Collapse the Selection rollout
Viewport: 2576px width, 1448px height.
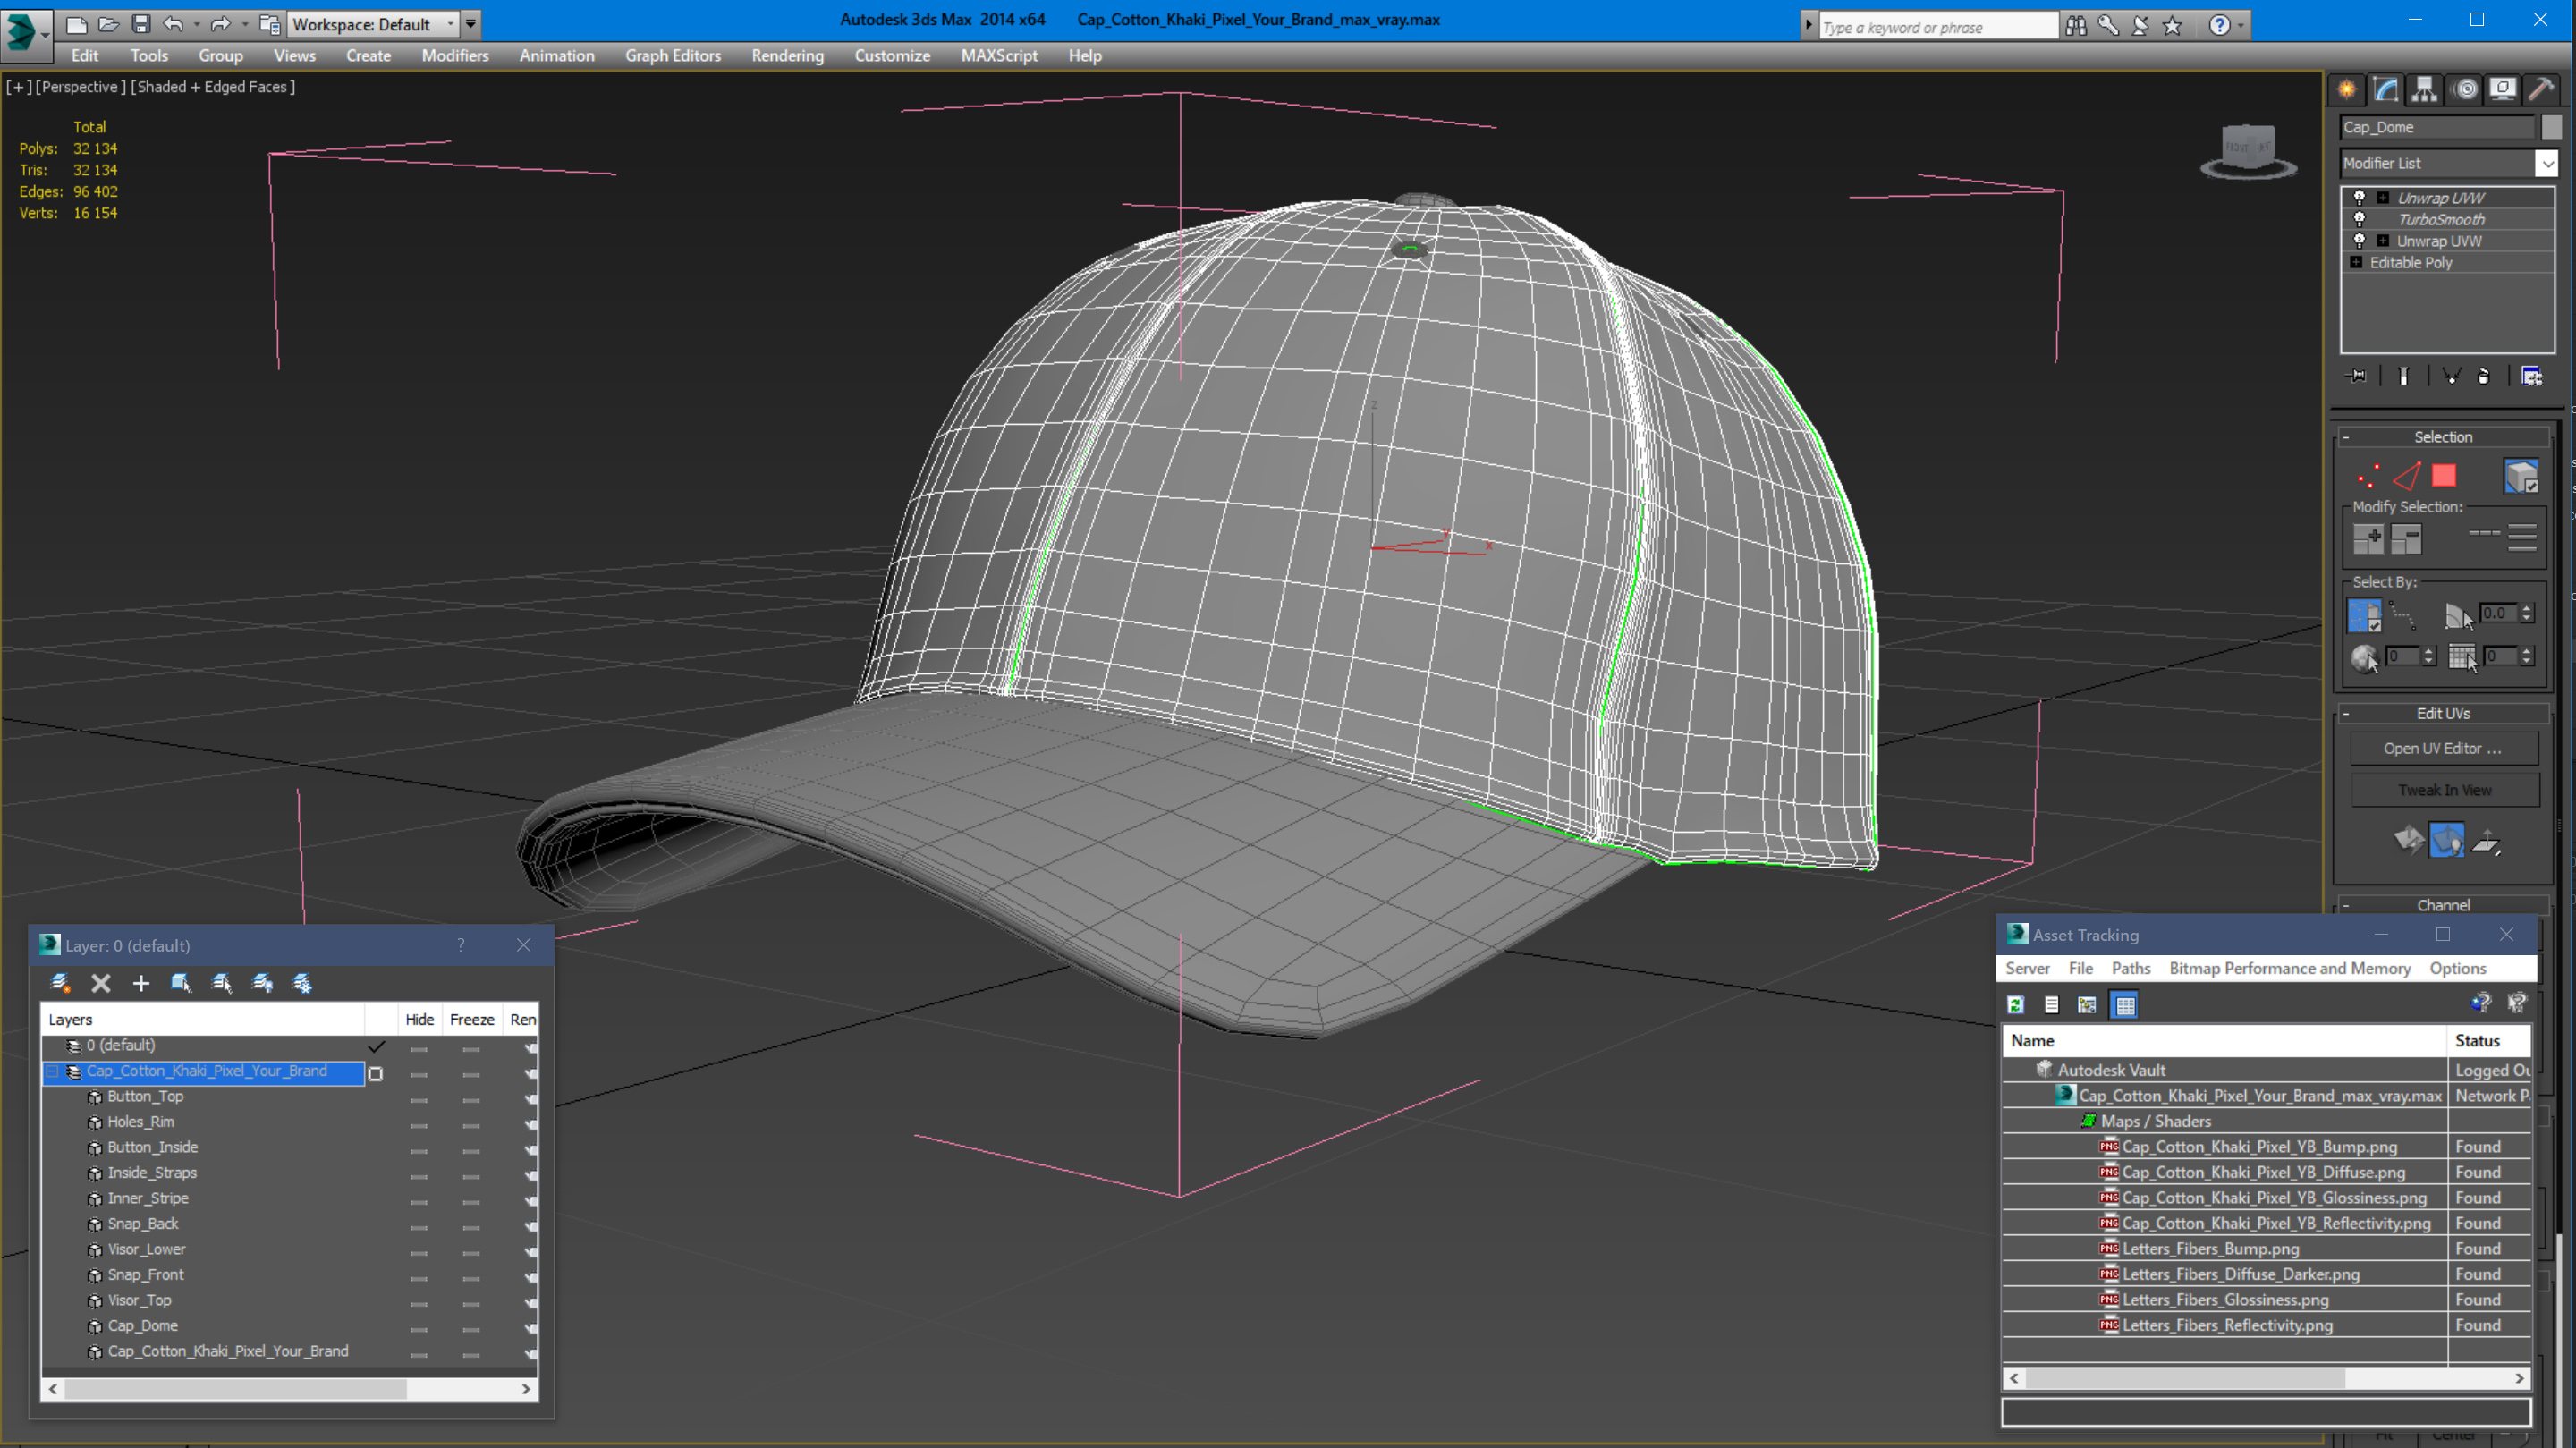click(2443, 437)
